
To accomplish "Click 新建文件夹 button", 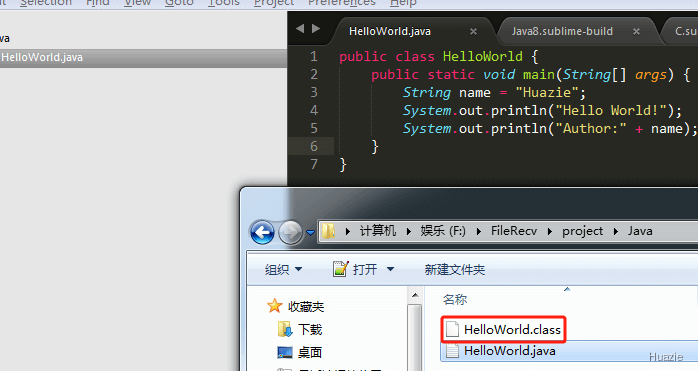I will coord(455,269).
